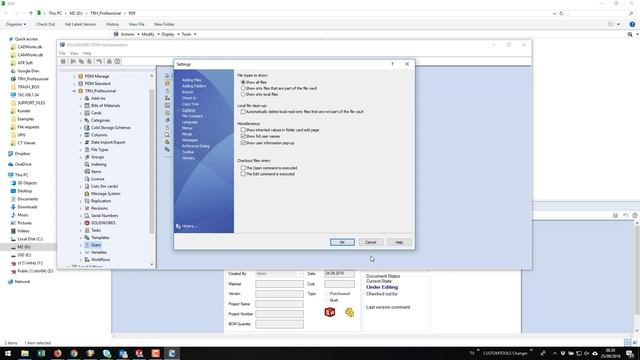Image resolution: width=640 pixels, height=360 pixels.
Task: Toggle Show full user names checkbox
Action: [243, 136]
